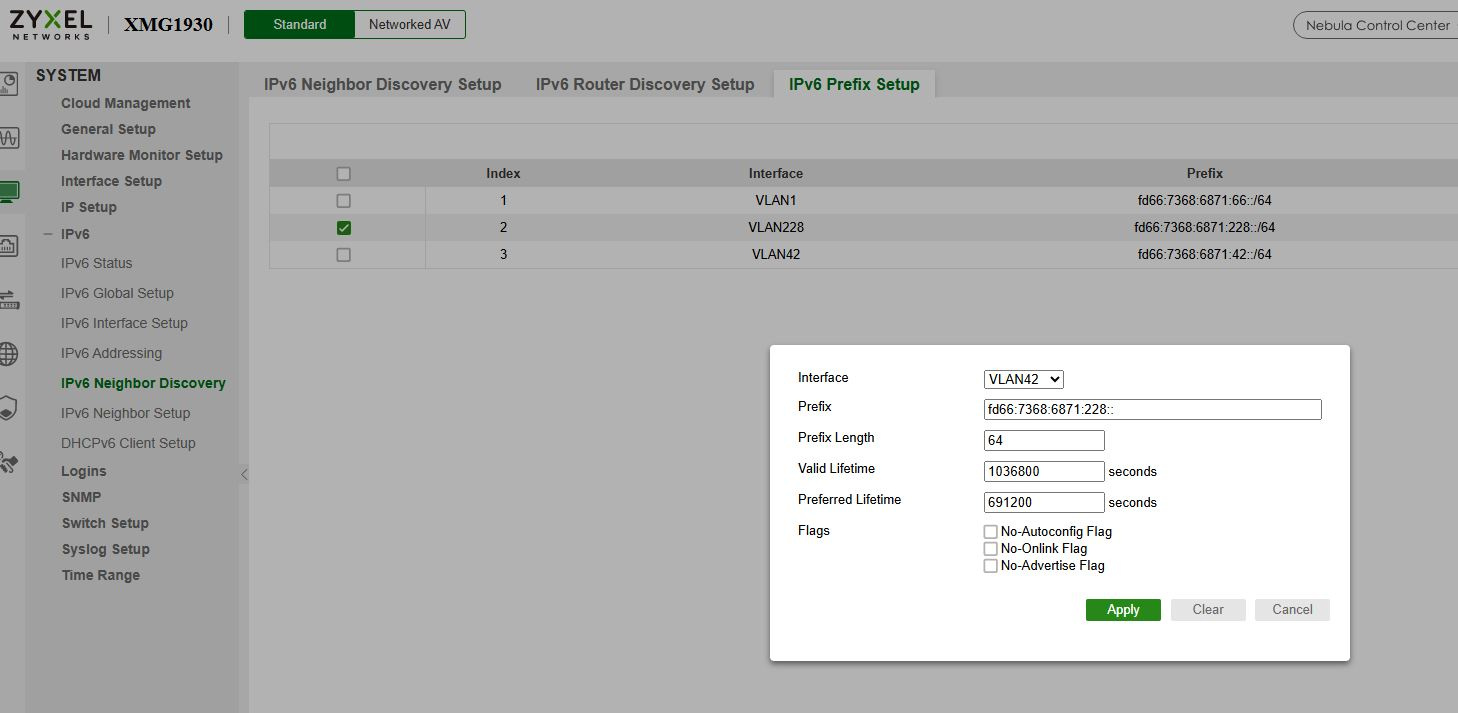The width and height of the screenshot is (1458, 713).
Task: Toggle the select-all checkbox in table header
Action: click(x=343, y=174)
